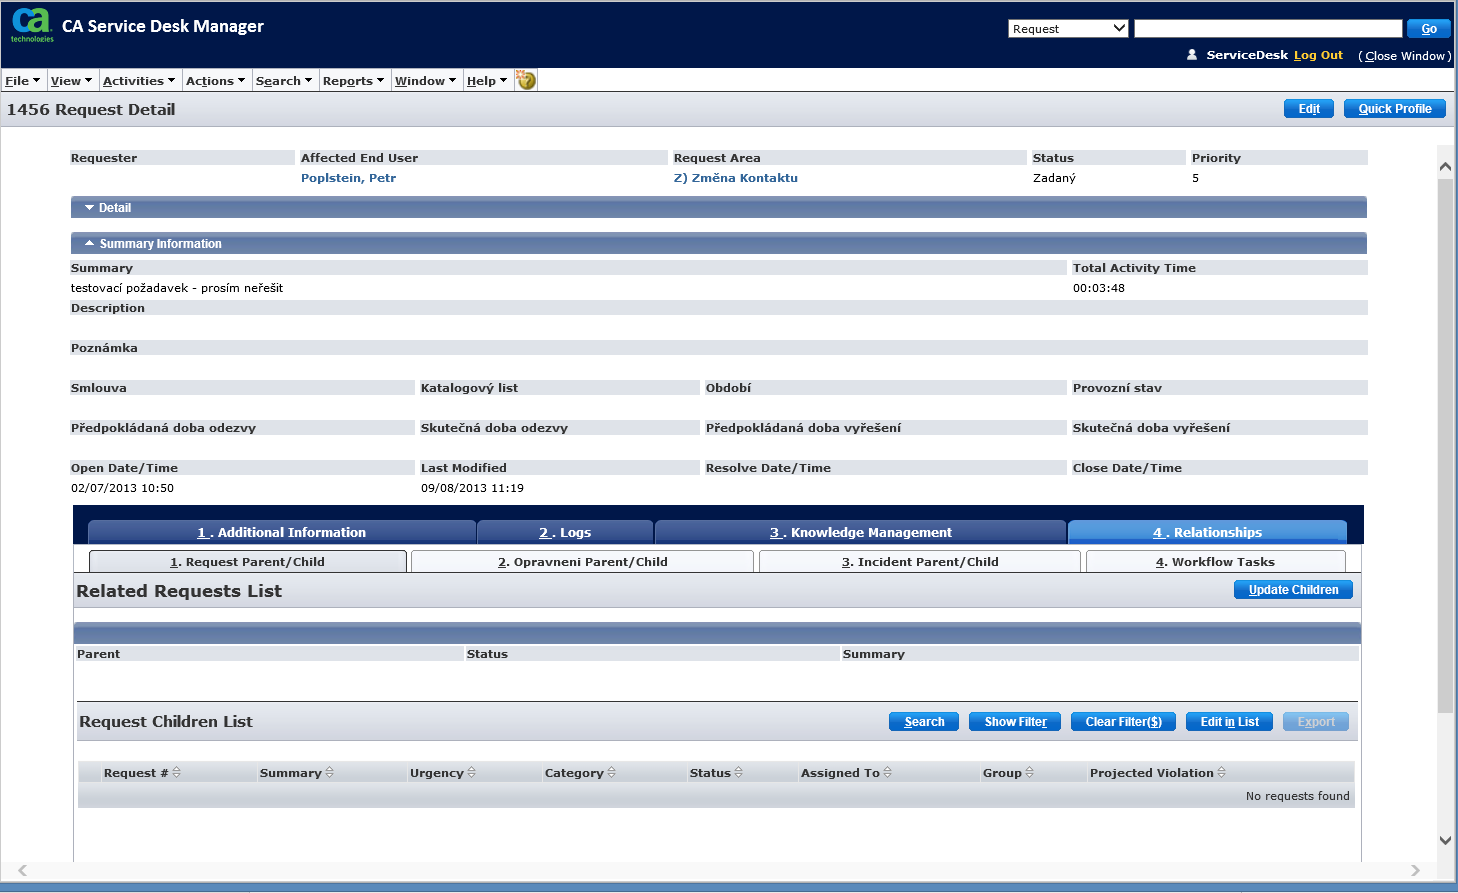Viewport: 1458px width, 893px height.
Task: Click Search in Request Children List
Action: click(x=924, y=722)
